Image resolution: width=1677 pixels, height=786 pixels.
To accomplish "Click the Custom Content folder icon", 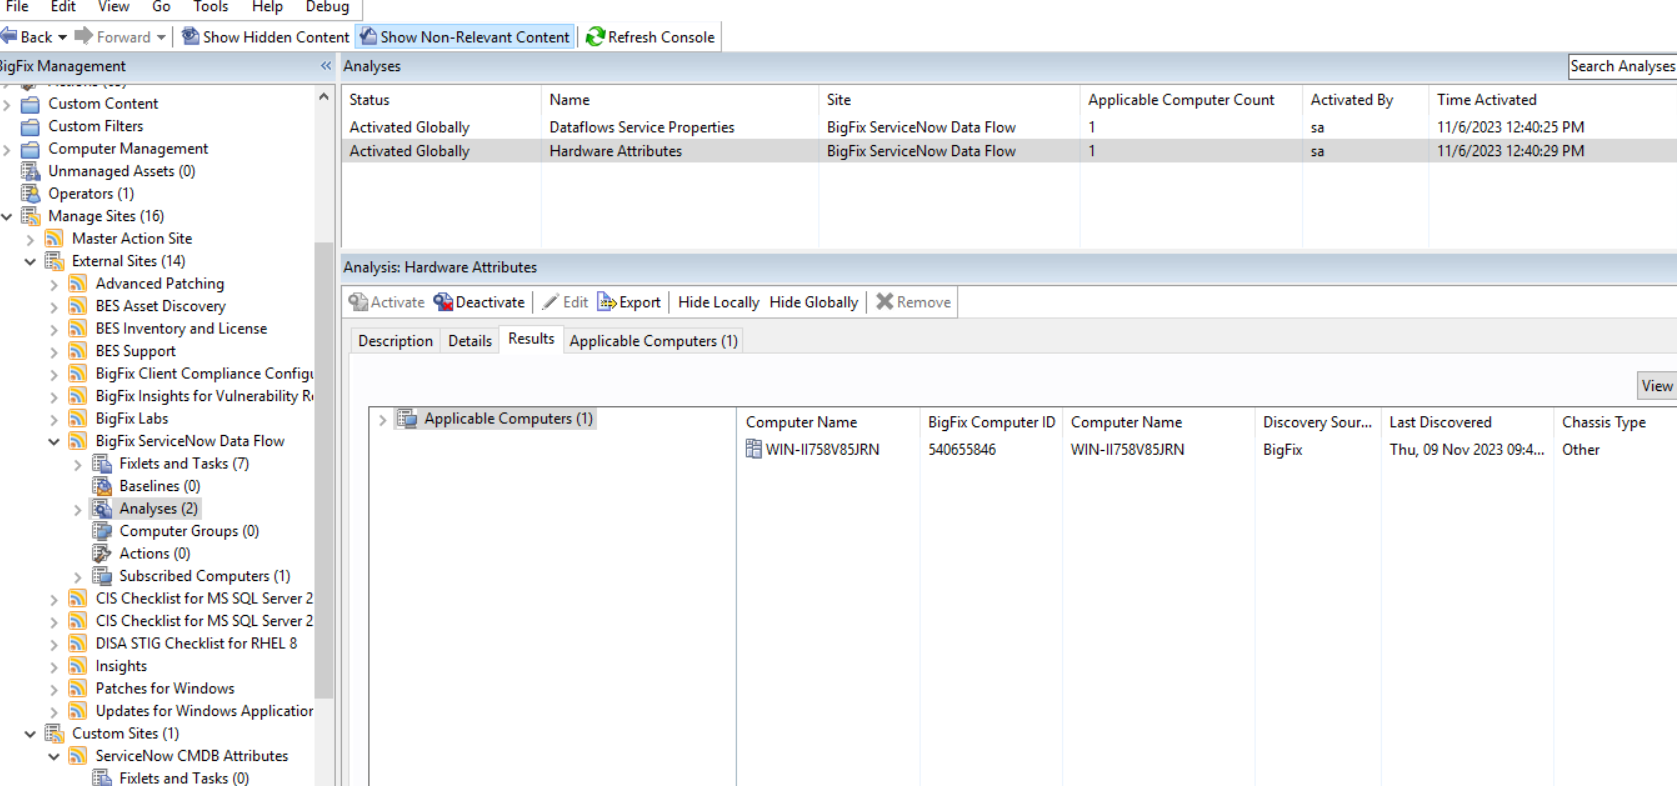I will pyautogui.click(x=31, y=104).
